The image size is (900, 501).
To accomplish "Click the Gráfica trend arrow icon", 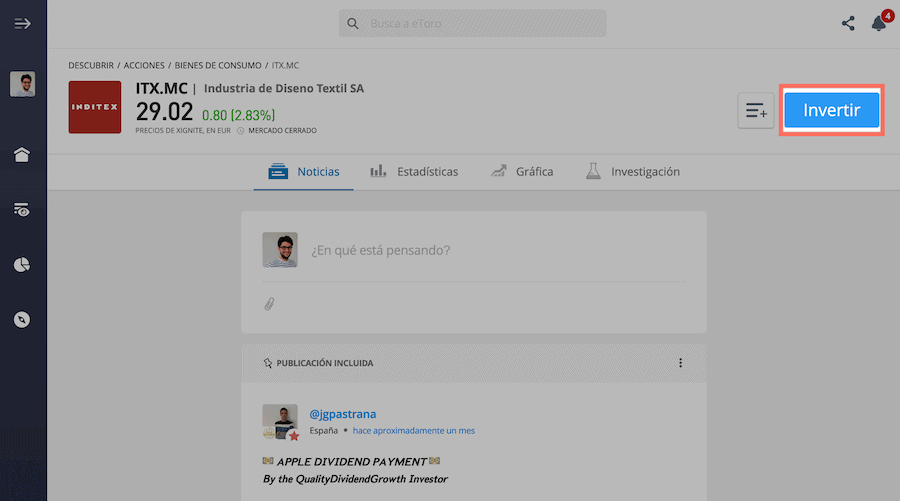I will (499, 171).
